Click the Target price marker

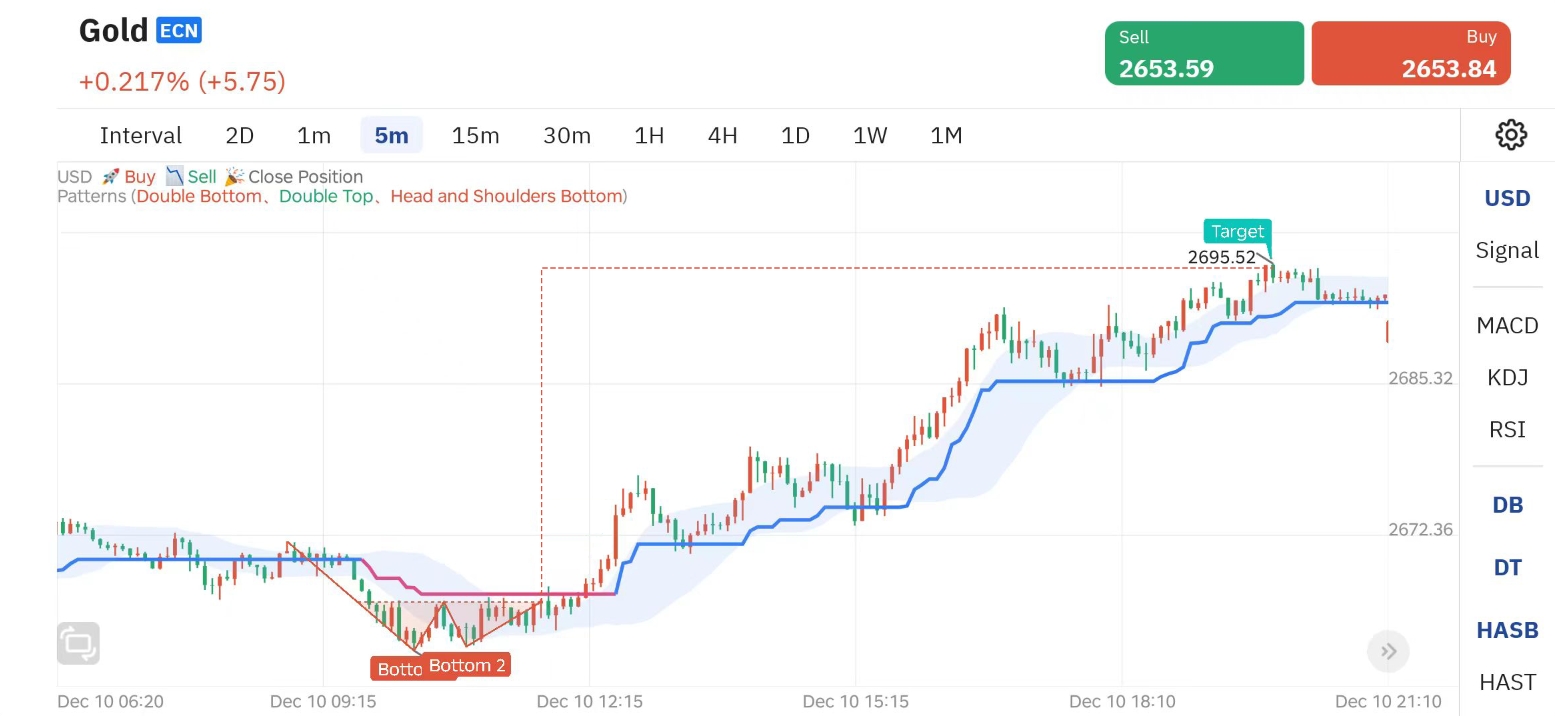(x=1238, y=232)
